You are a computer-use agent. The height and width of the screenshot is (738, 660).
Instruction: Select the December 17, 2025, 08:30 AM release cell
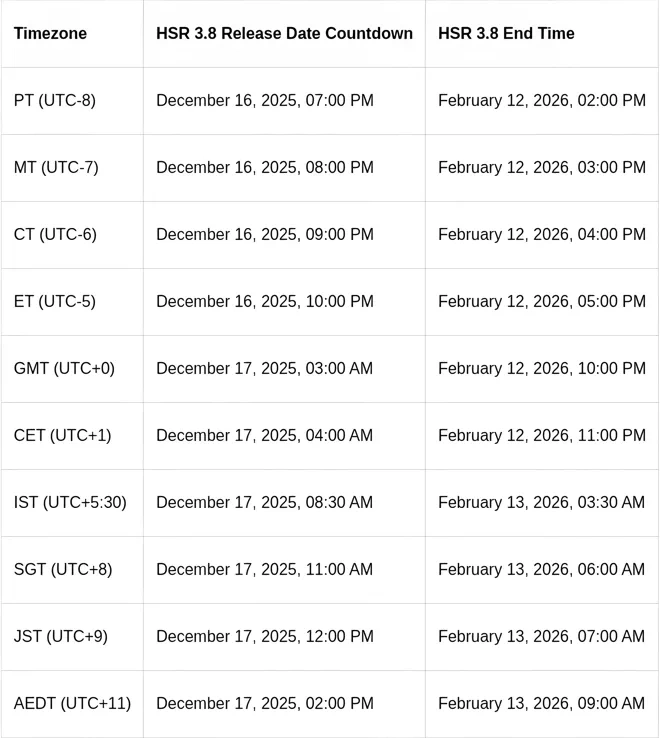click(264, 503)
